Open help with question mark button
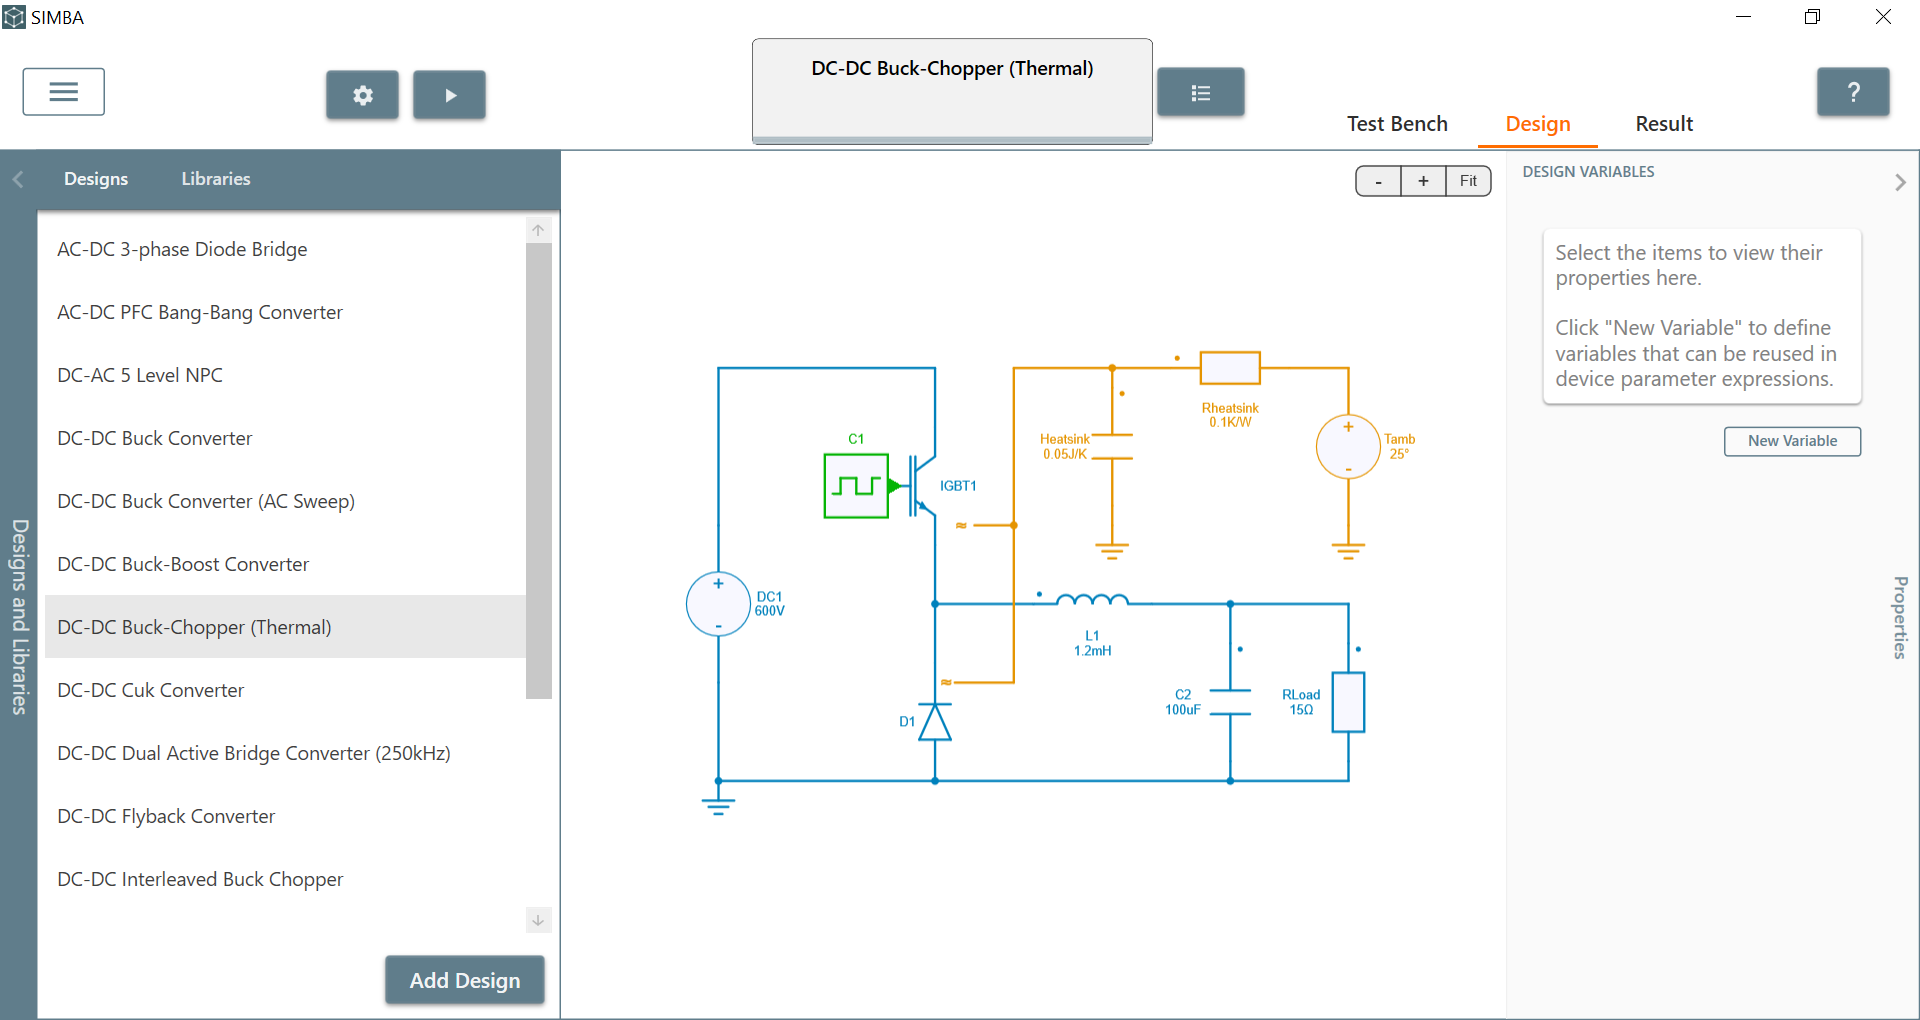 point(1852,93)
